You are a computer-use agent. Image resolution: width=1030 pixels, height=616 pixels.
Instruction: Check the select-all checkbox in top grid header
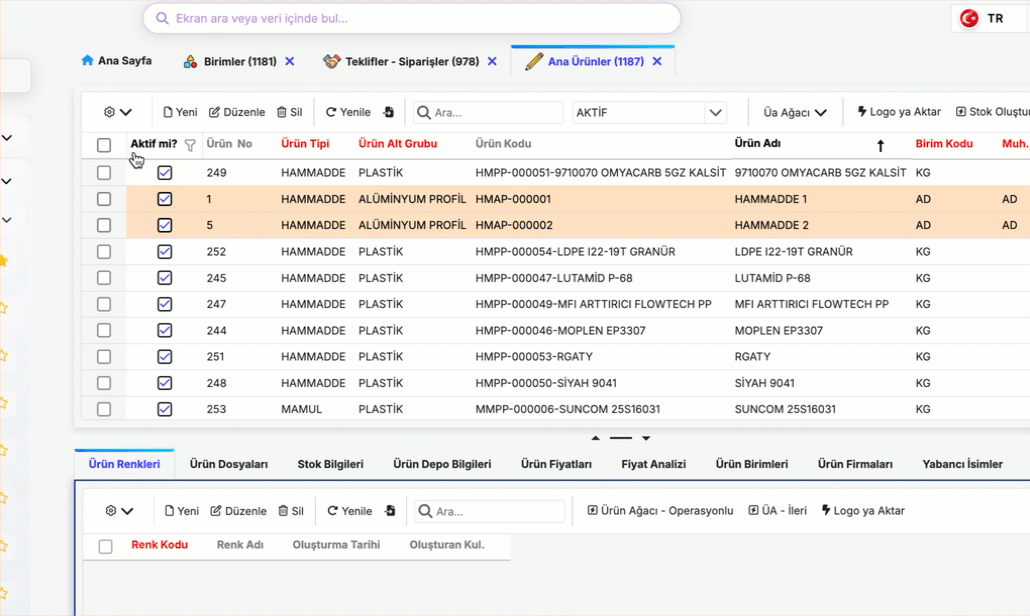[x=104, y=145]
